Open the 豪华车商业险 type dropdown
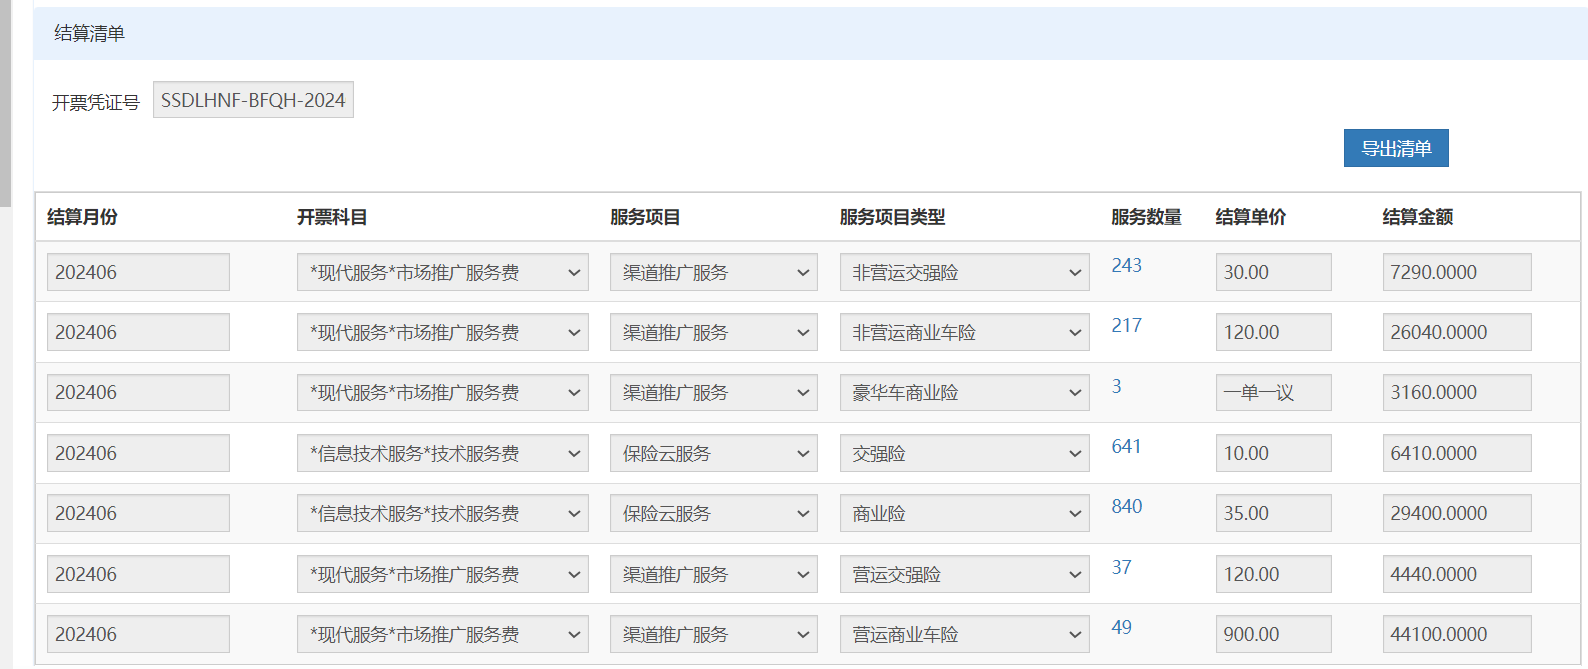 (965, 393)
